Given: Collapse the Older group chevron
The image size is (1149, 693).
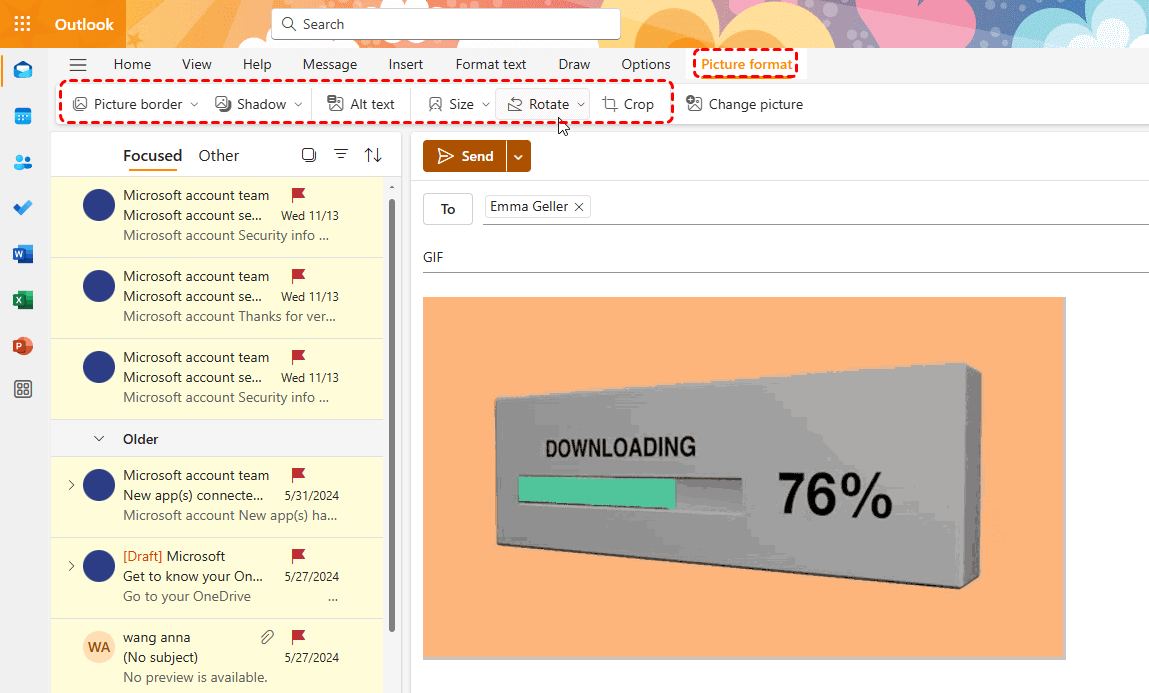Looking at the screenshot, I should (x=99, y=439).
